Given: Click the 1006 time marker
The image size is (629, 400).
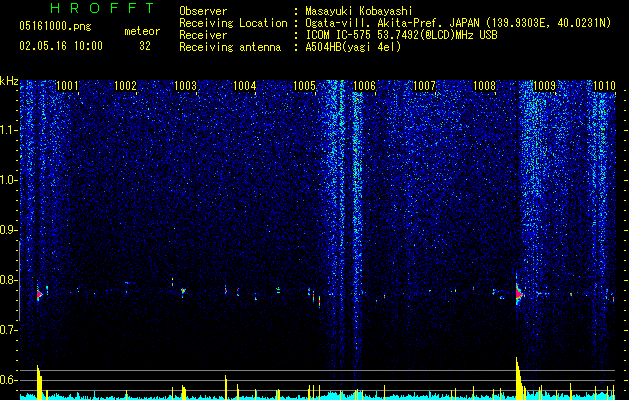Looking at the screenshot, I should (365, 86).
